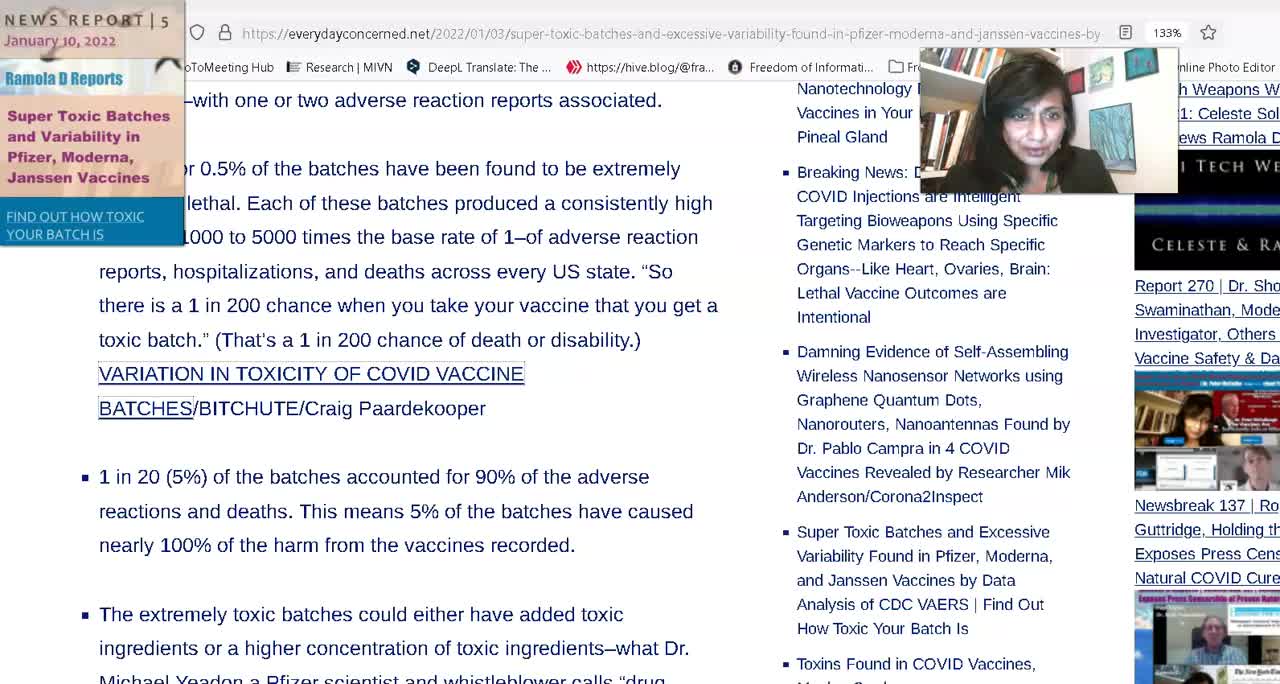The image size is (1280, 684).
Task: Open the tracking protection shield icon
Action: pos(197,33)
